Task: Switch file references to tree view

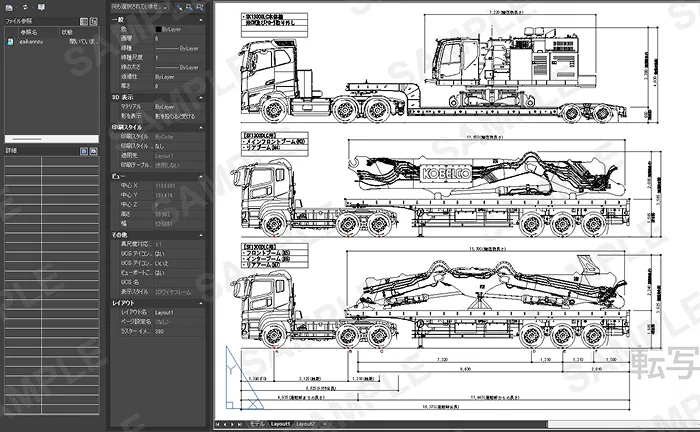Action: [94, 21]
